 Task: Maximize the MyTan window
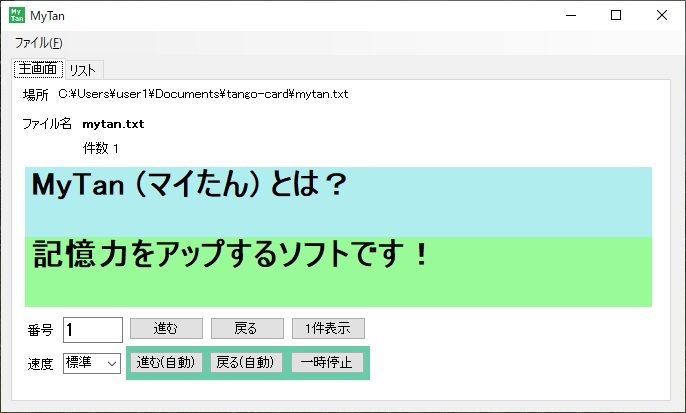(x=616, y=15)
